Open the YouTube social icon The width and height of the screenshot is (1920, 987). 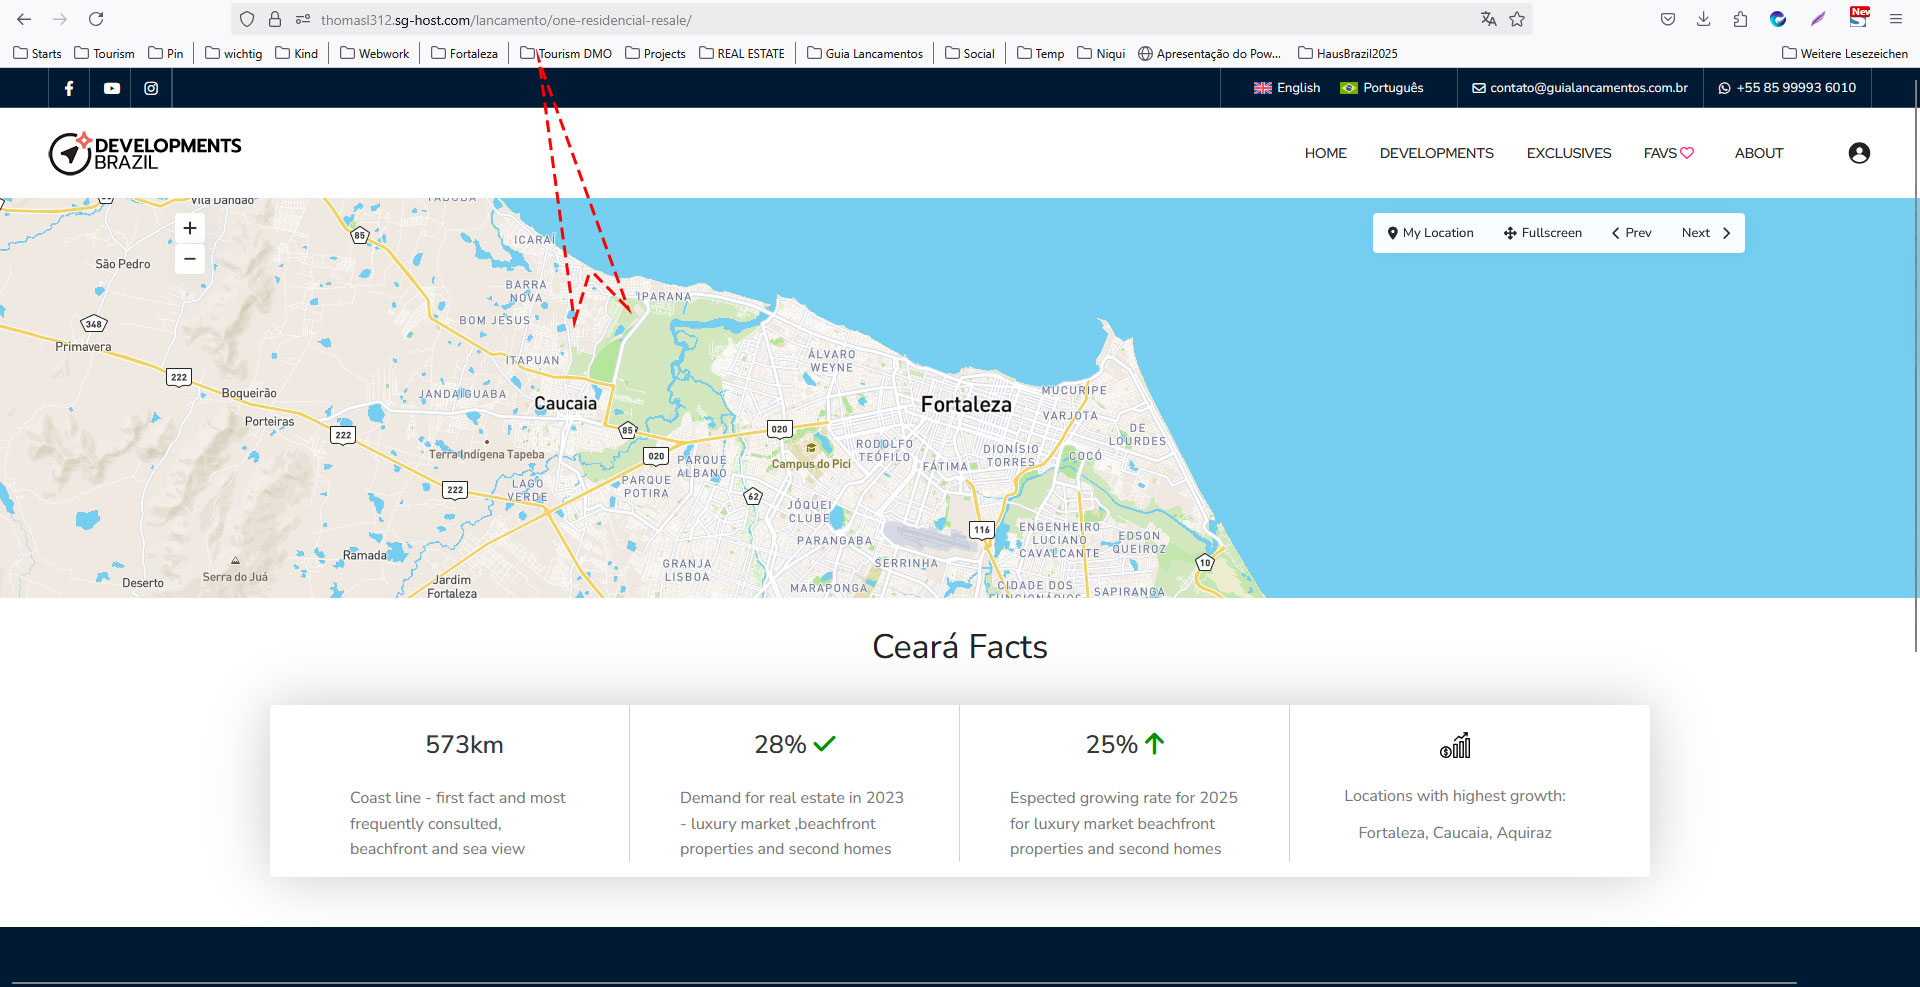coord(111,88)
